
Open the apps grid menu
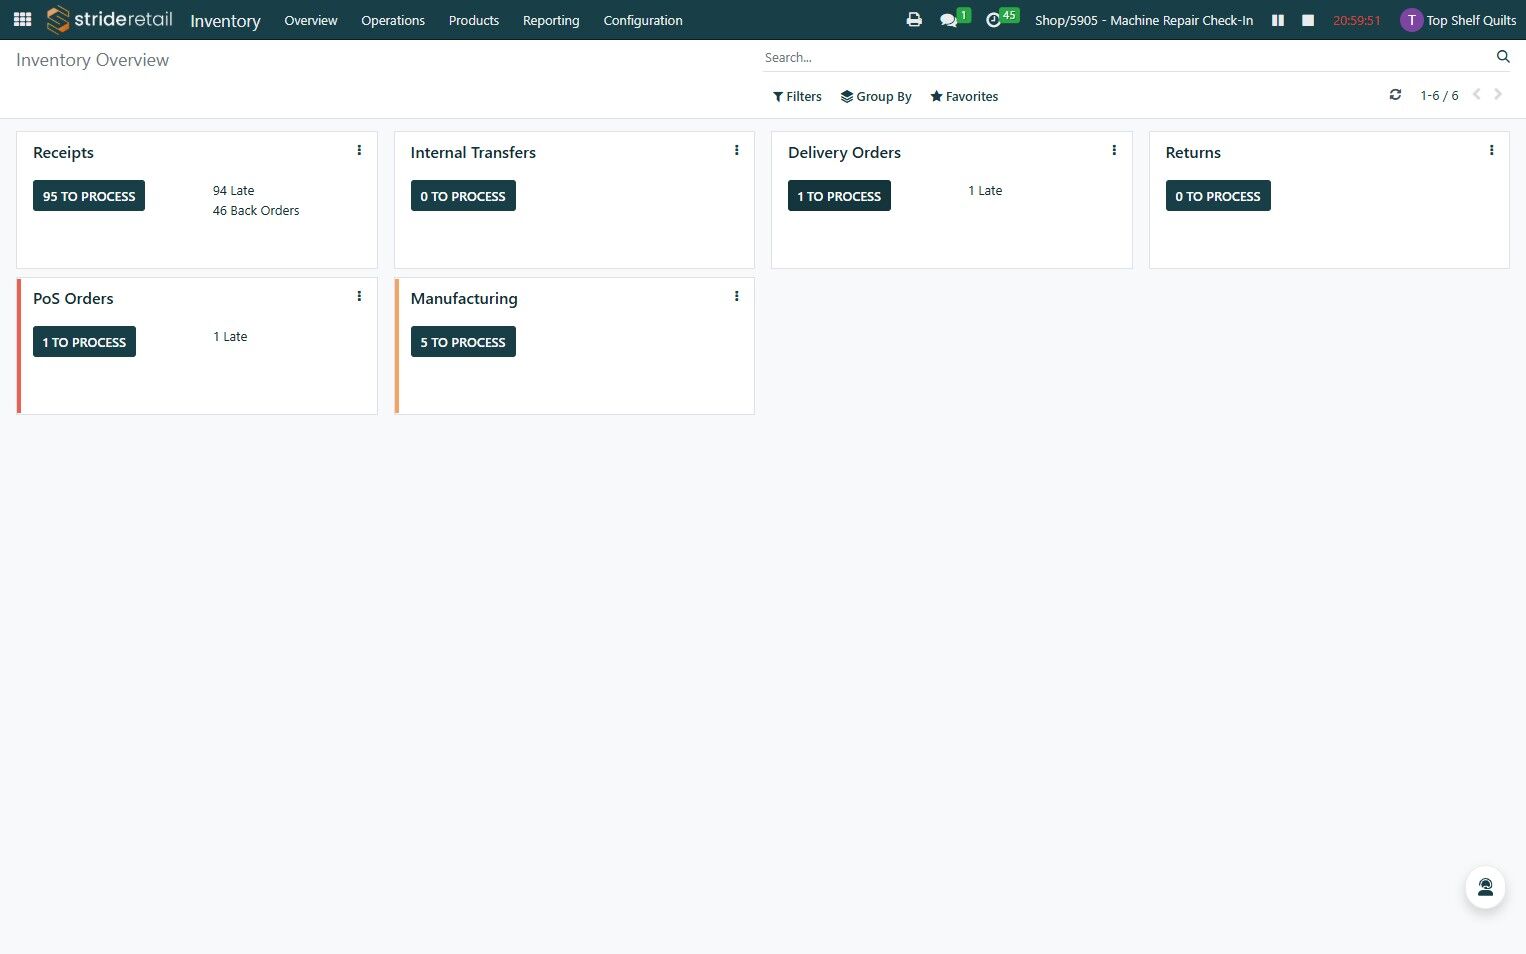pos(22,20)
